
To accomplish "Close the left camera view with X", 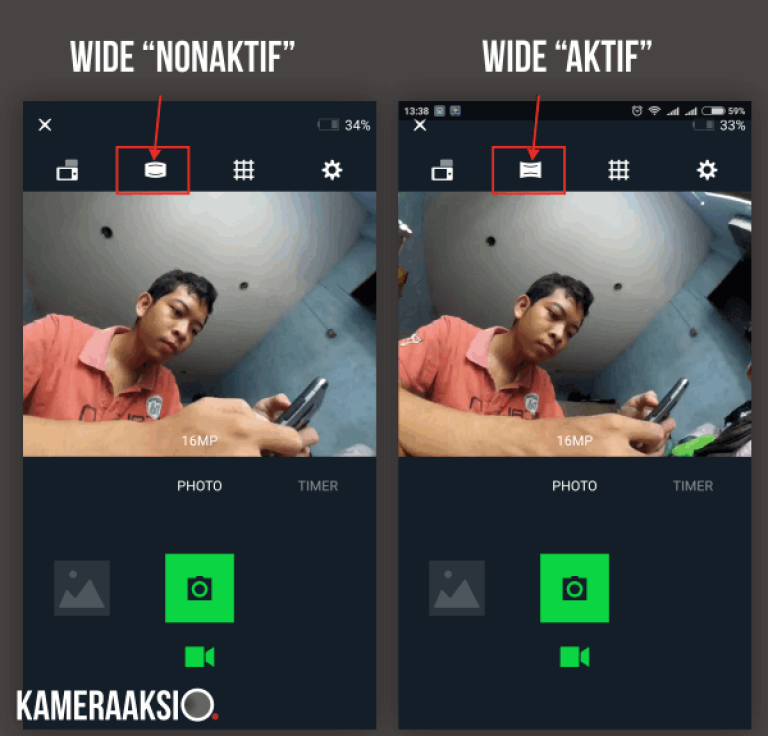I will click(x=45, y=125).
